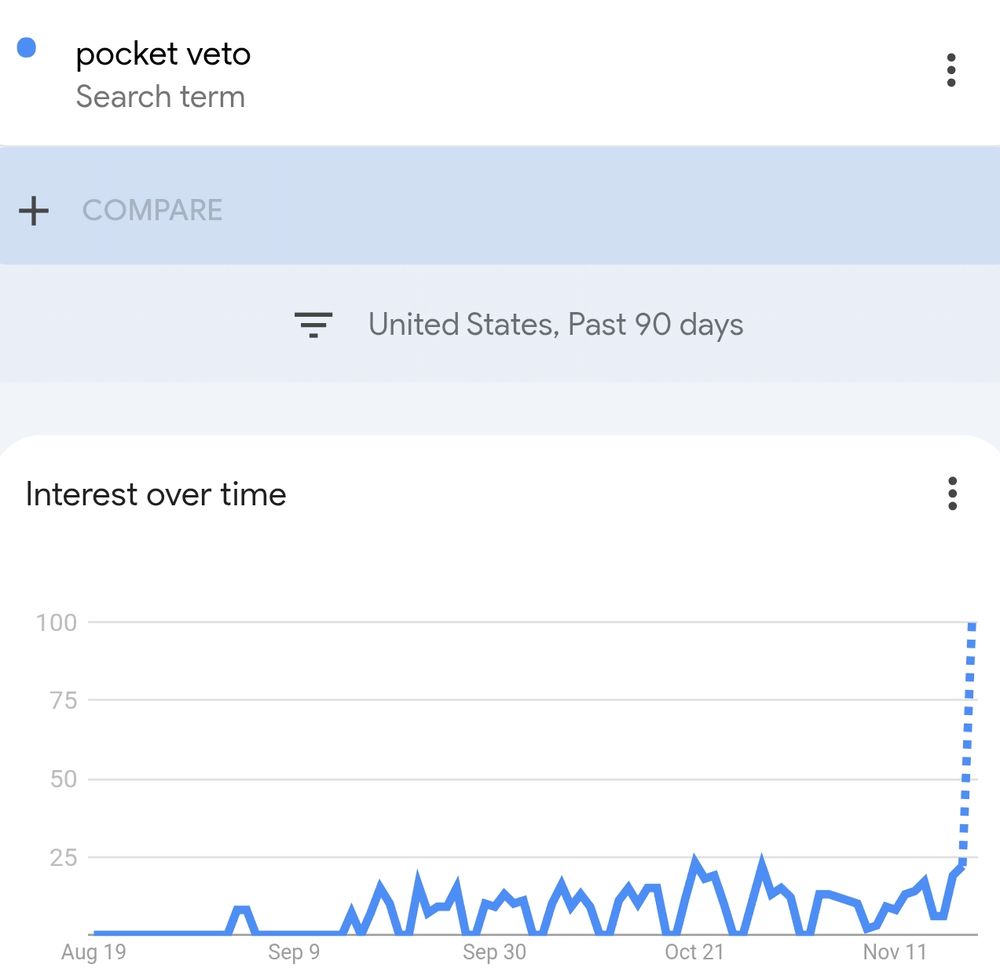Click the COMPARE button
Screen dimensions: 1000x980
(x=152, y=210)
